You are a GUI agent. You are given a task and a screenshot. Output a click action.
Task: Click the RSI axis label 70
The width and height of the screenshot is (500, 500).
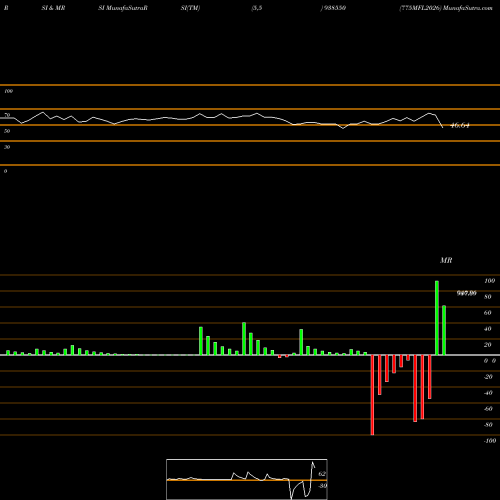click(x=7, y=115)
